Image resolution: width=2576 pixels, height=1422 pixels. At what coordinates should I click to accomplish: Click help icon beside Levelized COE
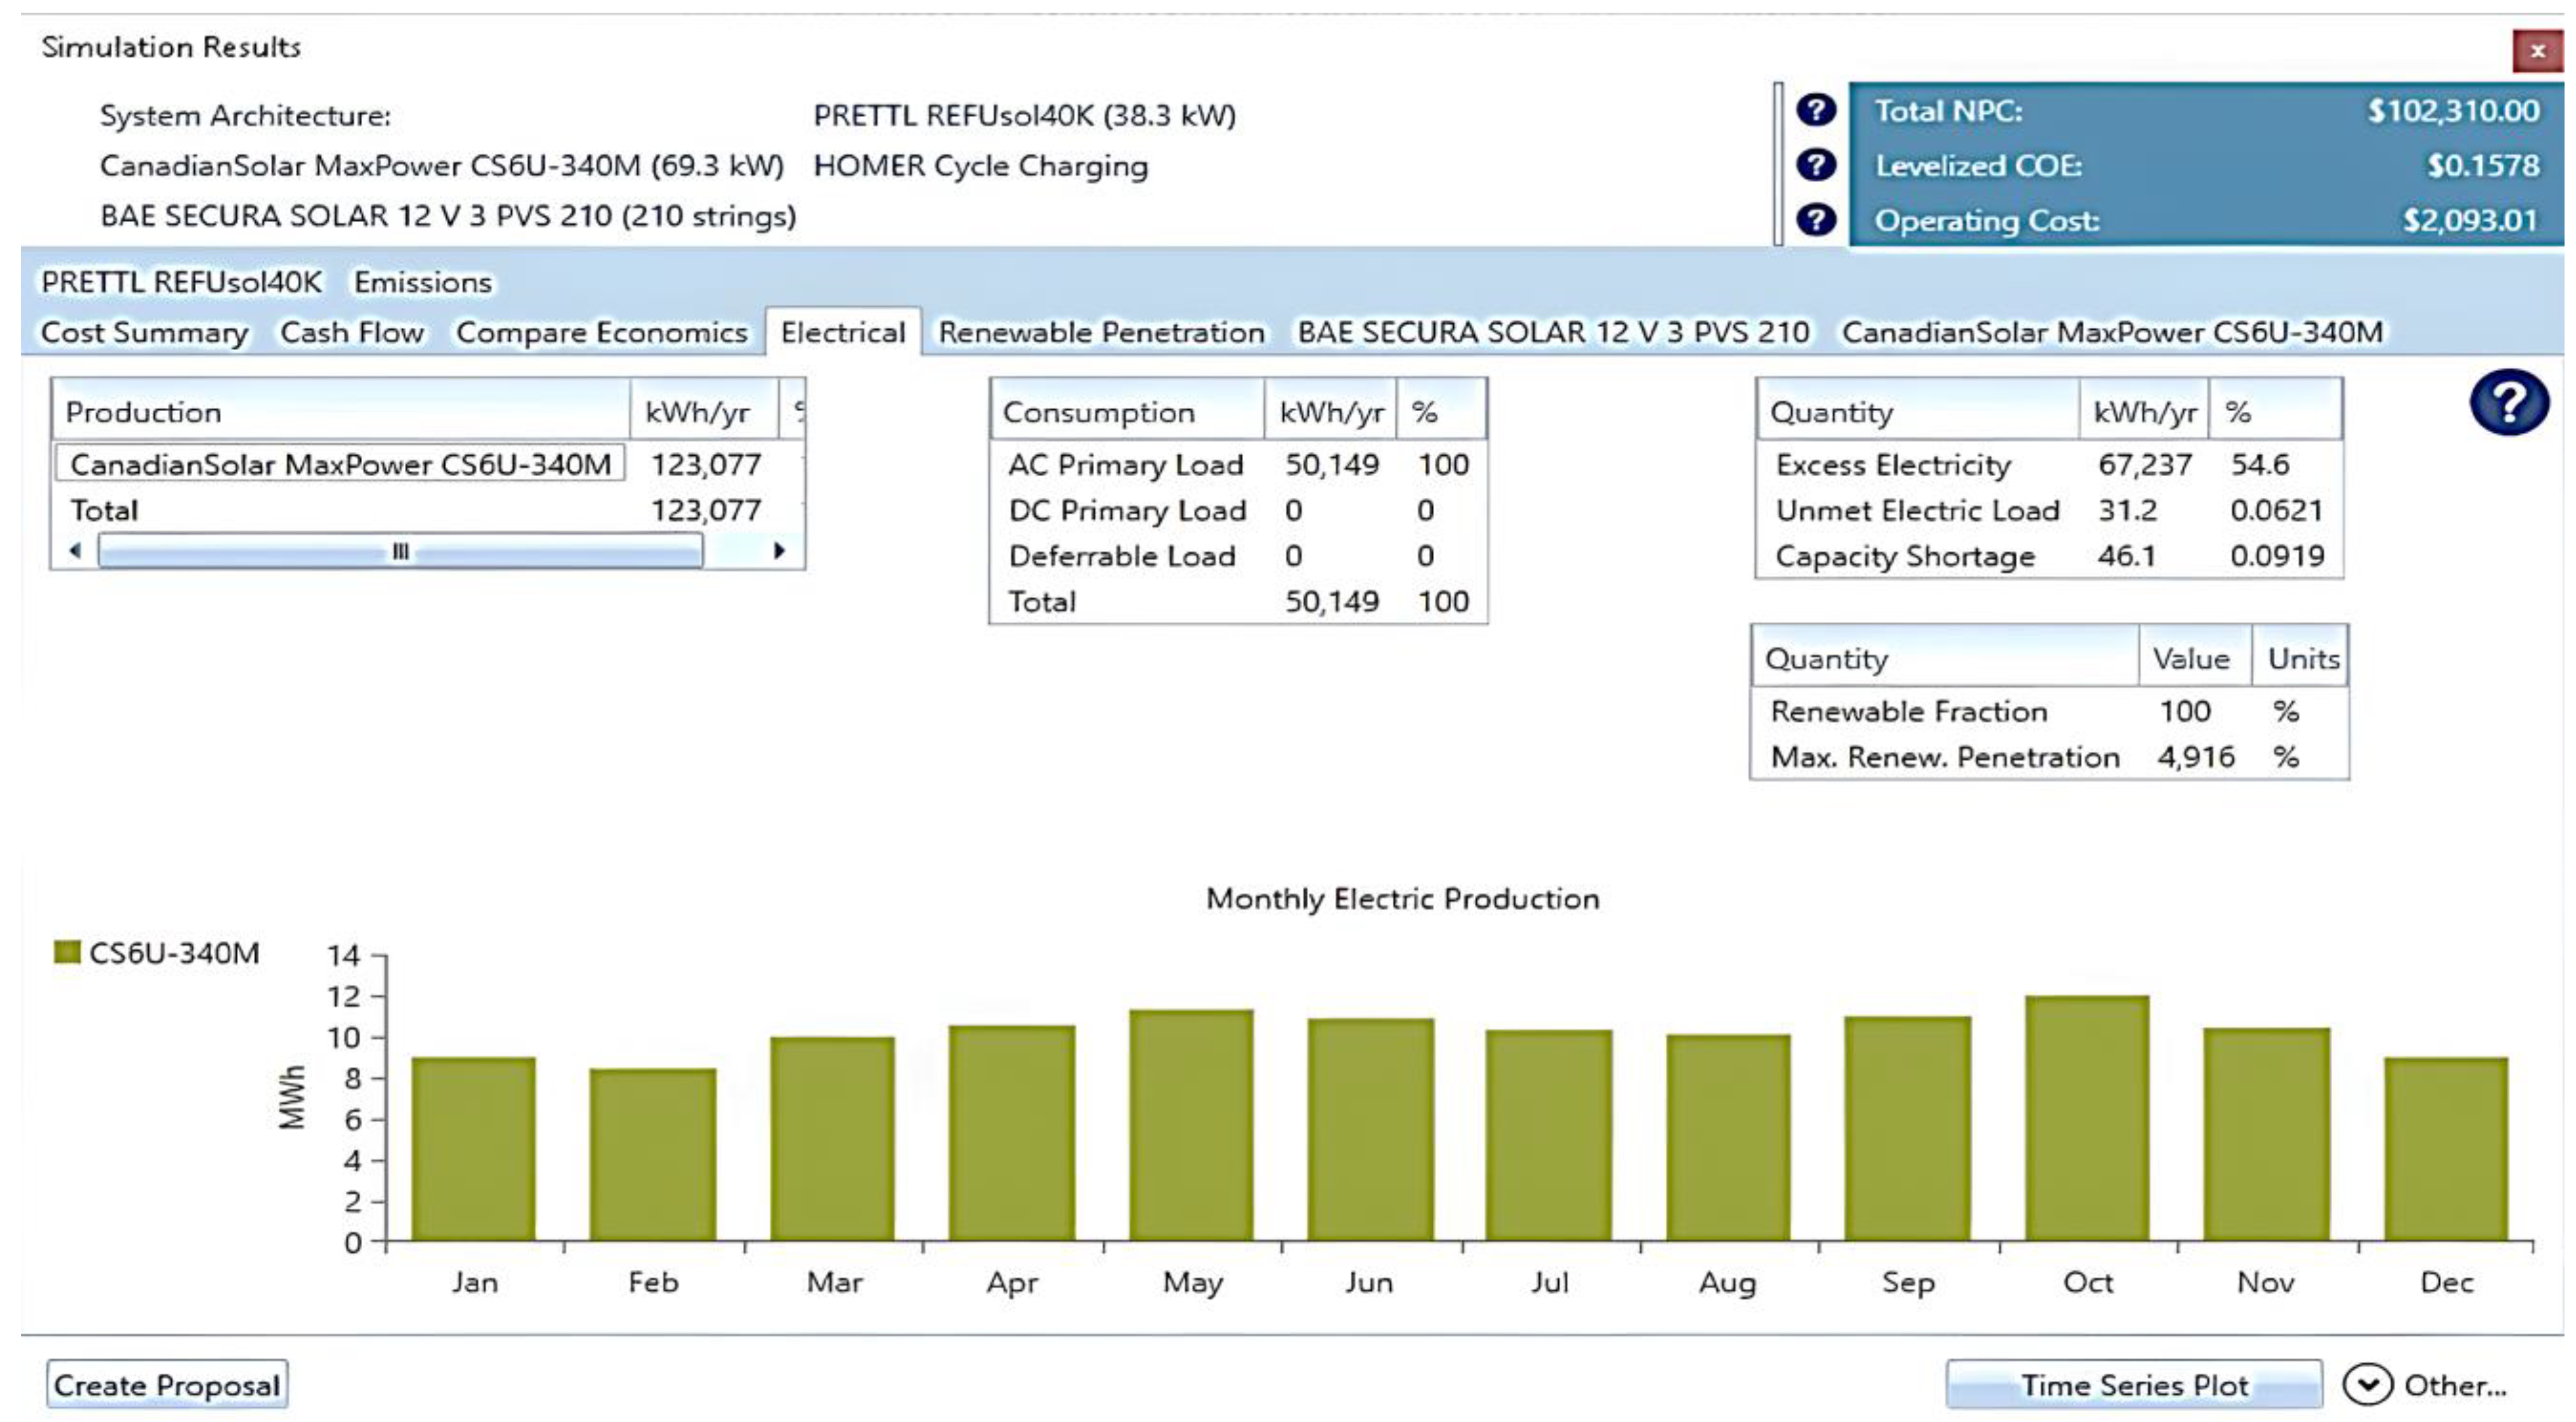[1815, 165]
